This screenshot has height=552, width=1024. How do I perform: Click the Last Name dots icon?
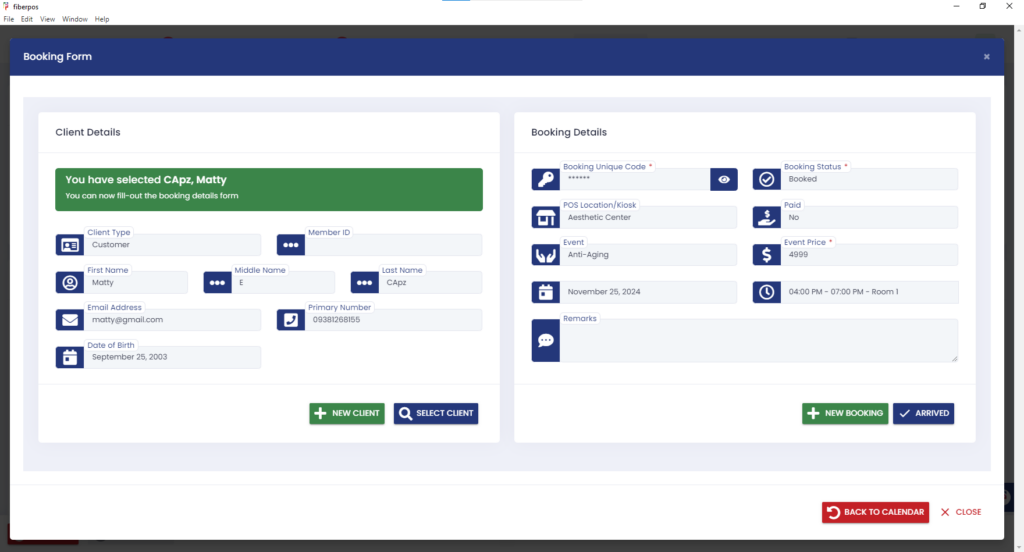click(364, 283)
